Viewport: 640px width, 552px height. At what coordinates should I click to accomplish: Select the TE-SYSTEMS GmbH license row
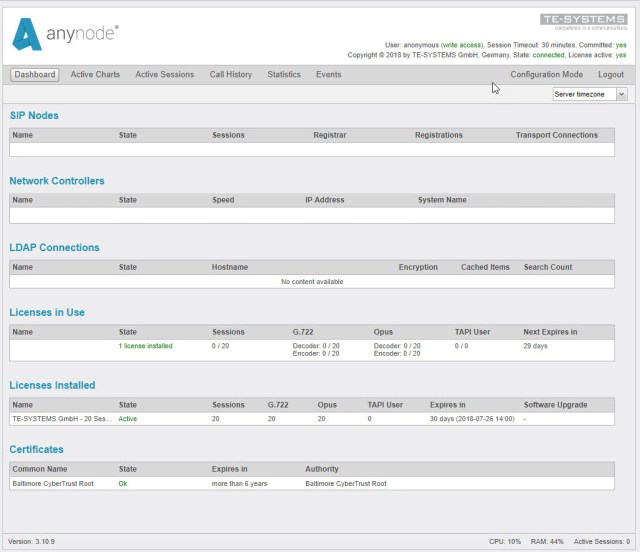62,419
